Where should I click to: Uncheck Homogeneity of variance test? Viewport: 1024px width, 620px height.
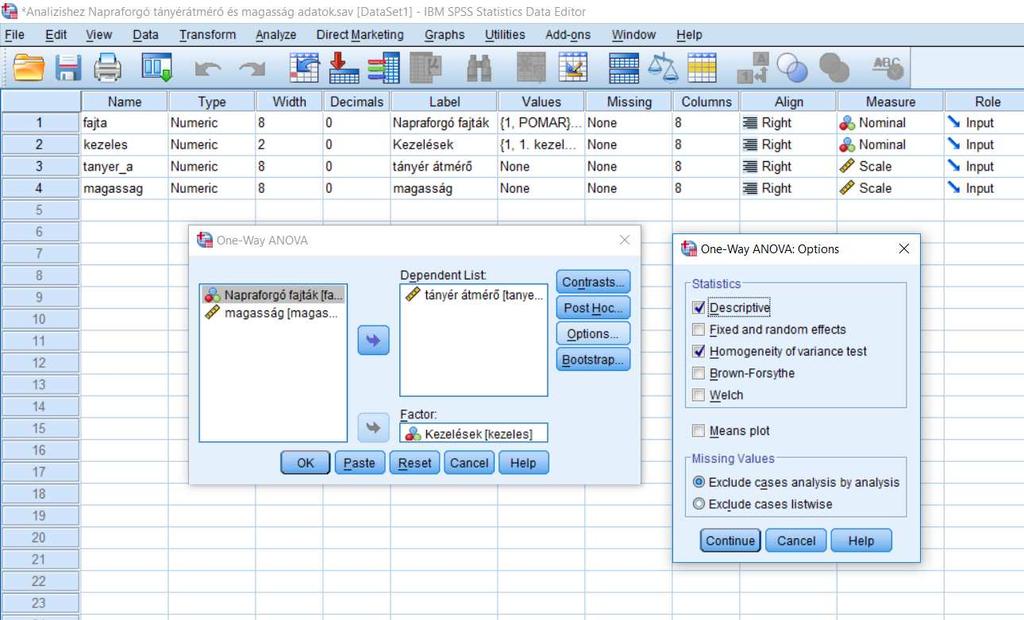pyautogui.click(x=699, y=351)
